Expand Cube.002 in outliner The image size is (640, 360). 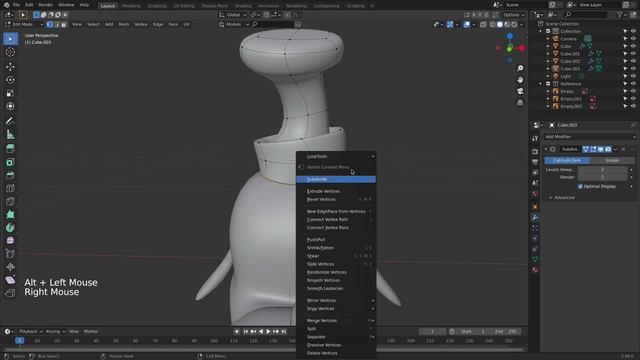[548, 61]
